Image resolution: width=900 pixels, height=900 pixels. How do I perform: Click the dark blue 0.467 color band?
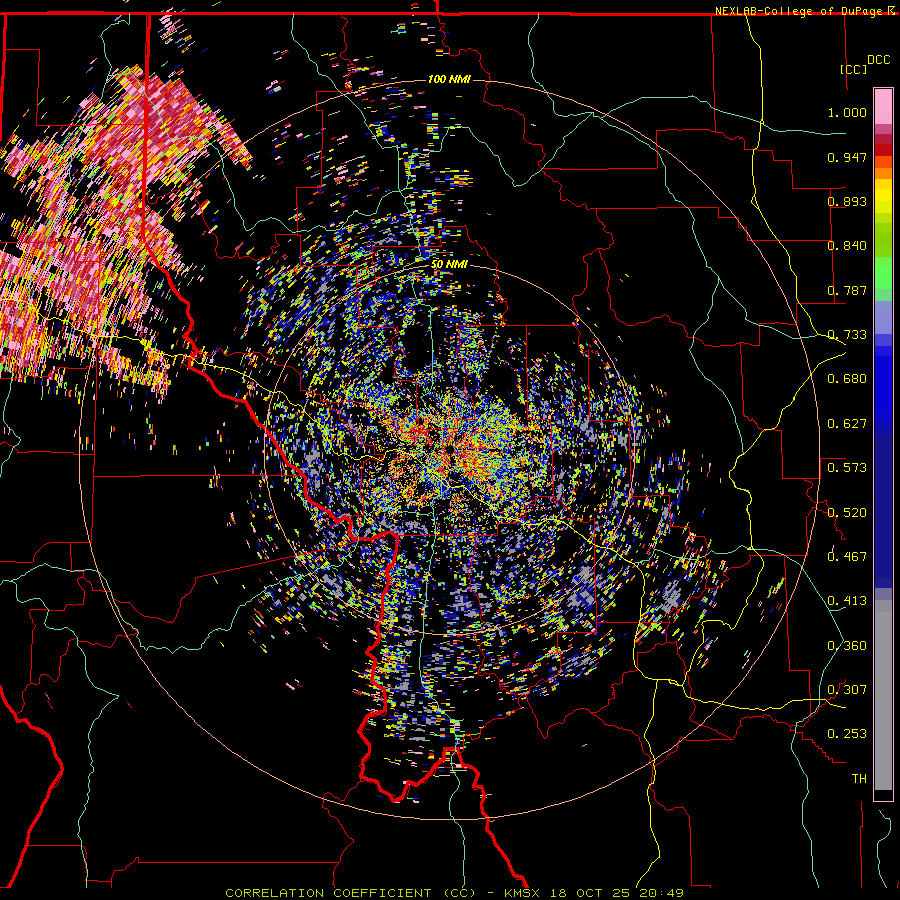[x=883, y=556]
